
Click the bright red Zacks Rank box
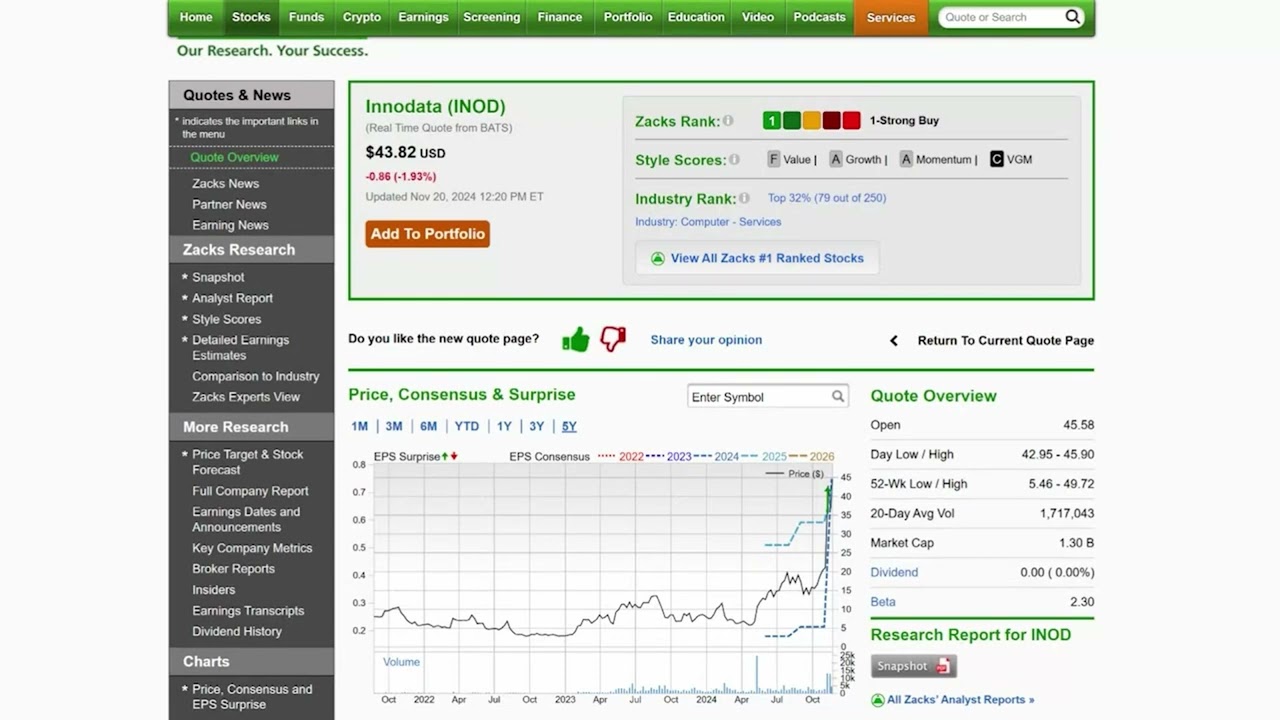(852, 120)
